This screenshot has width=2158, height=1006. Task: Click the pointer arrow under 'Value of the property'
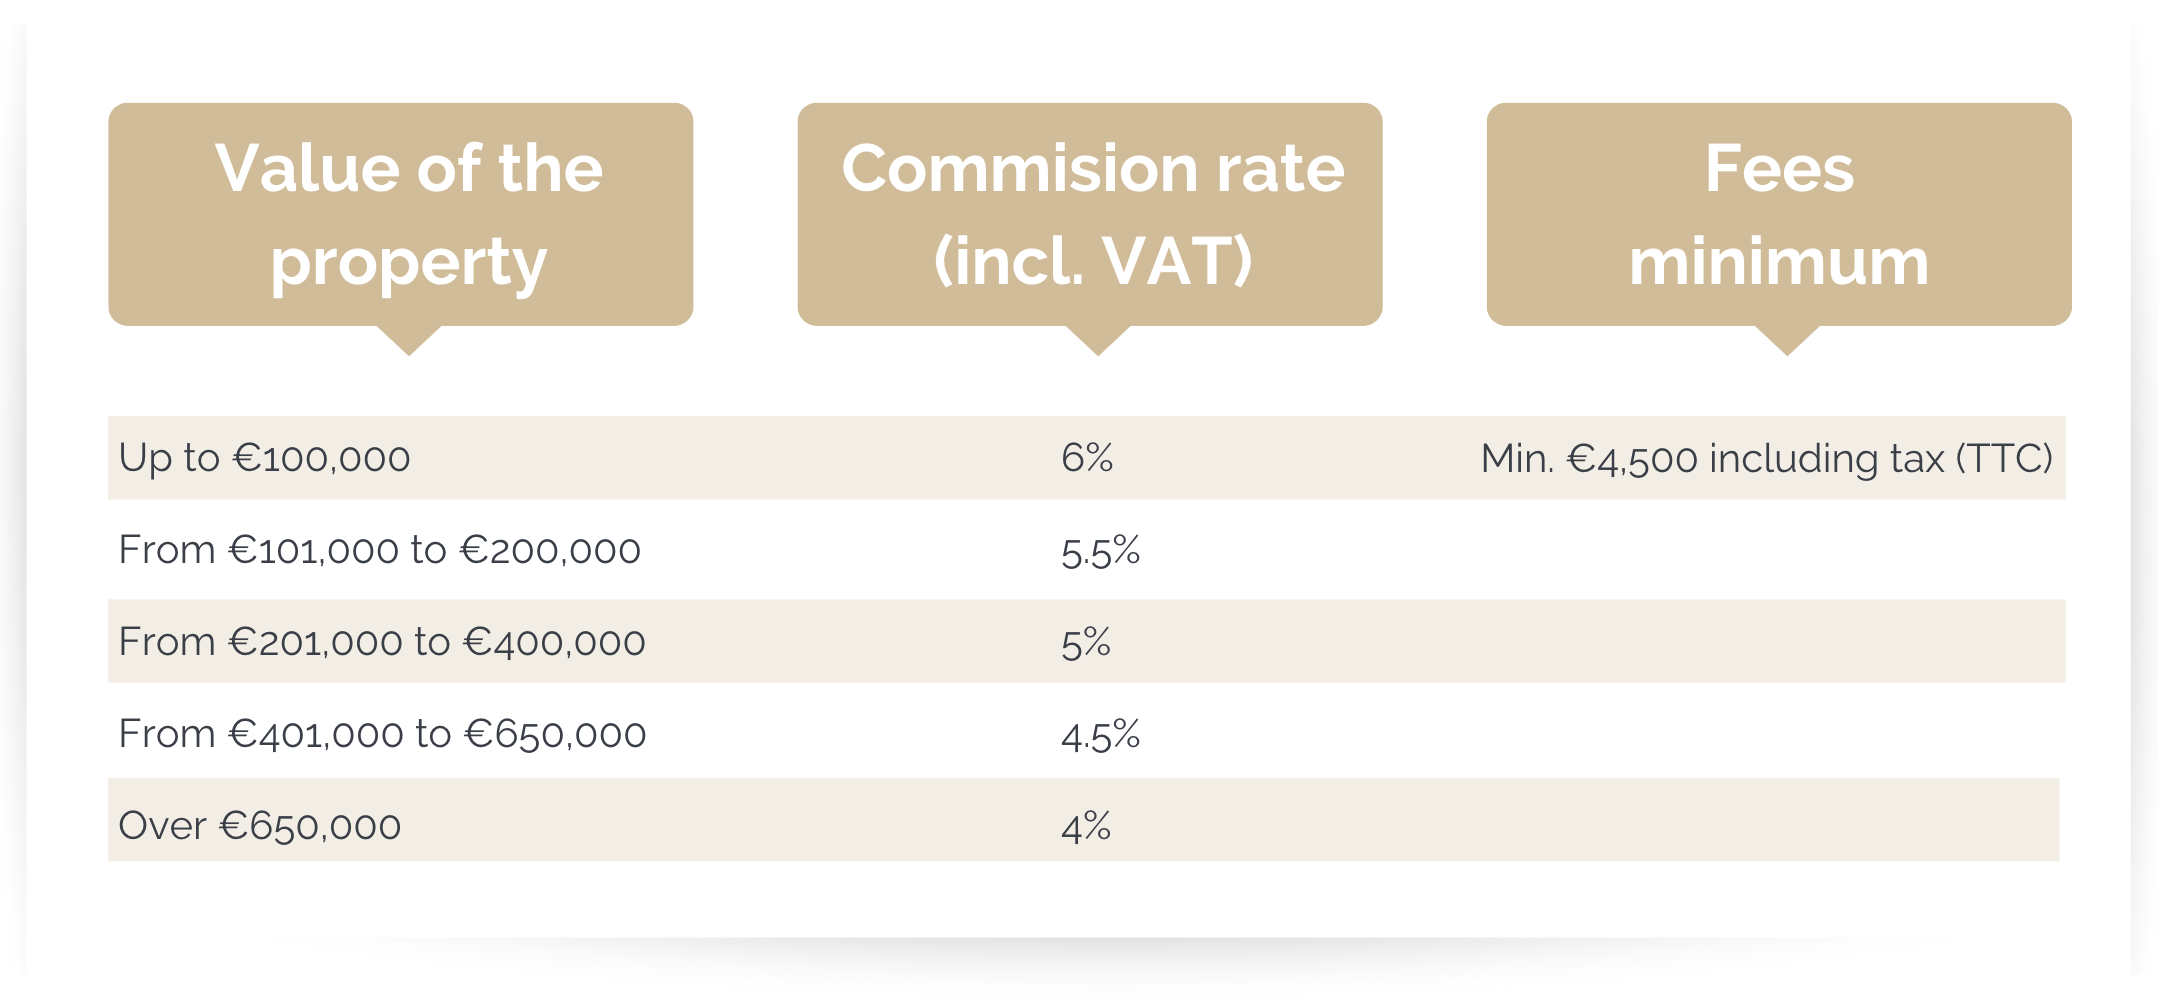(409, 339)
